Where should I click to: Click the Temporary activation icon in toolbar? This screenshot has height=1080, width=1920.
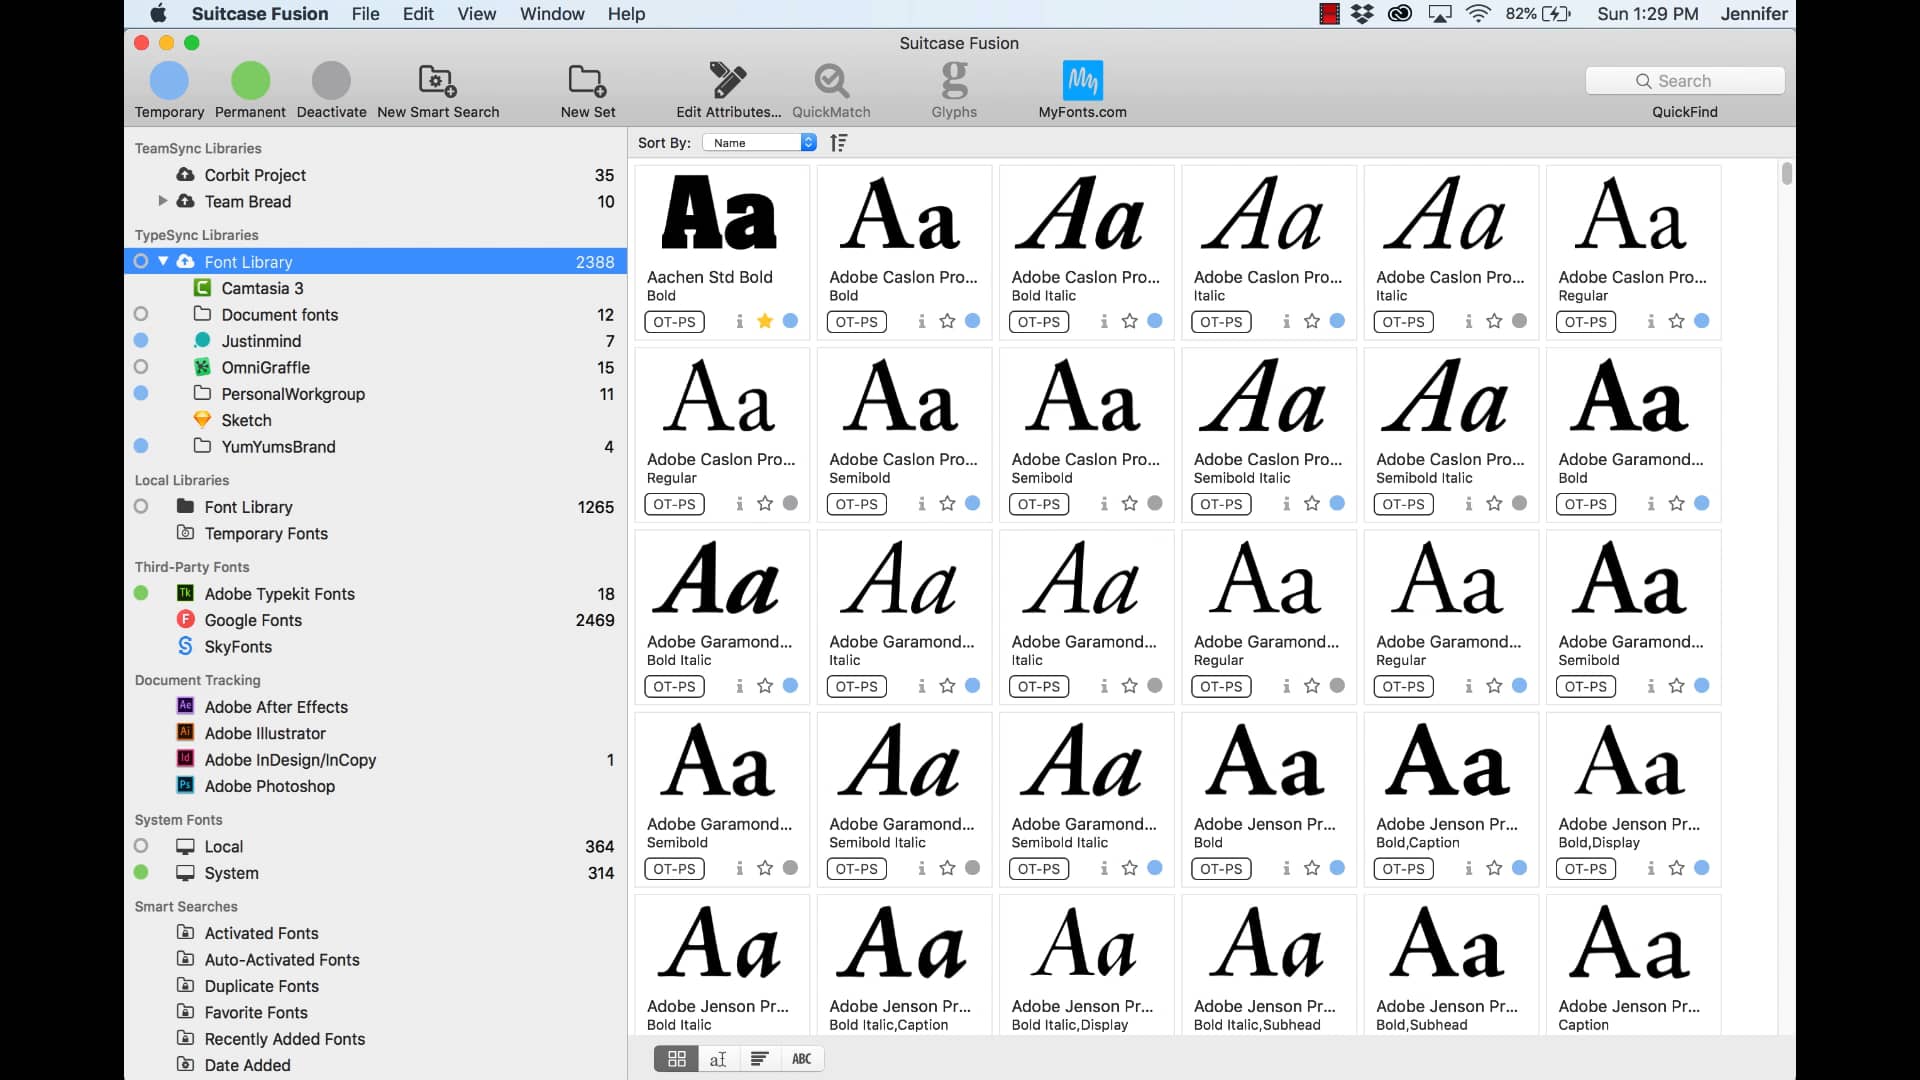[169, 80]
